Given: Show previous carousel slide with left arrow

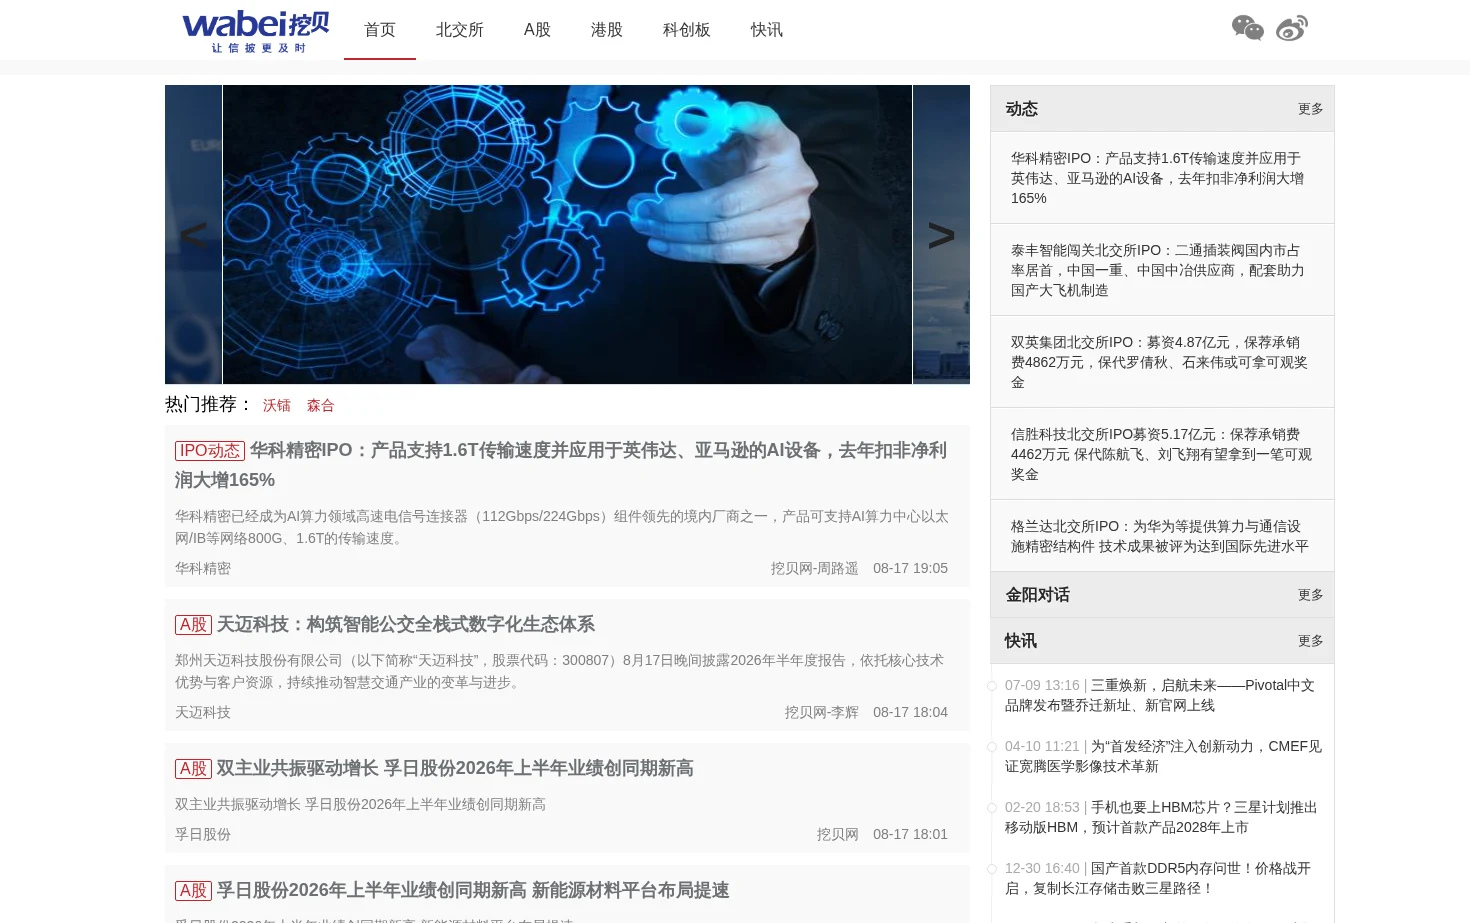Looking at the screenshot, I should (x=193, y=235).
